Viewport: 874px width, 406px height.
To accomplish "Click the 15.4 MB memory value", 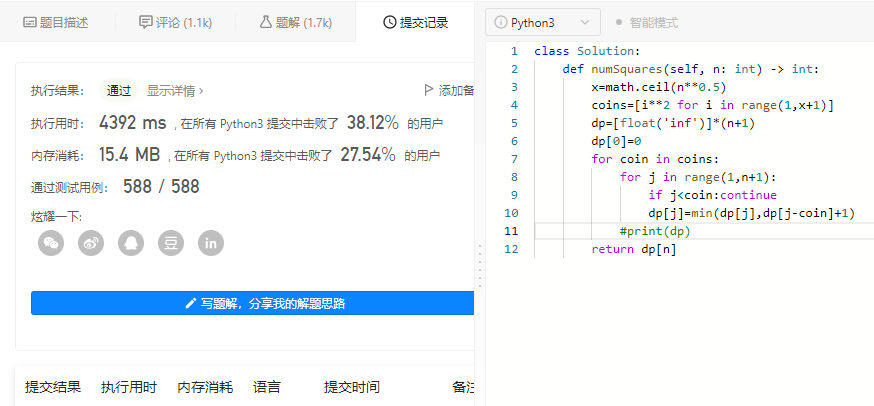I will pyautogui.click(x=129, y=154).
